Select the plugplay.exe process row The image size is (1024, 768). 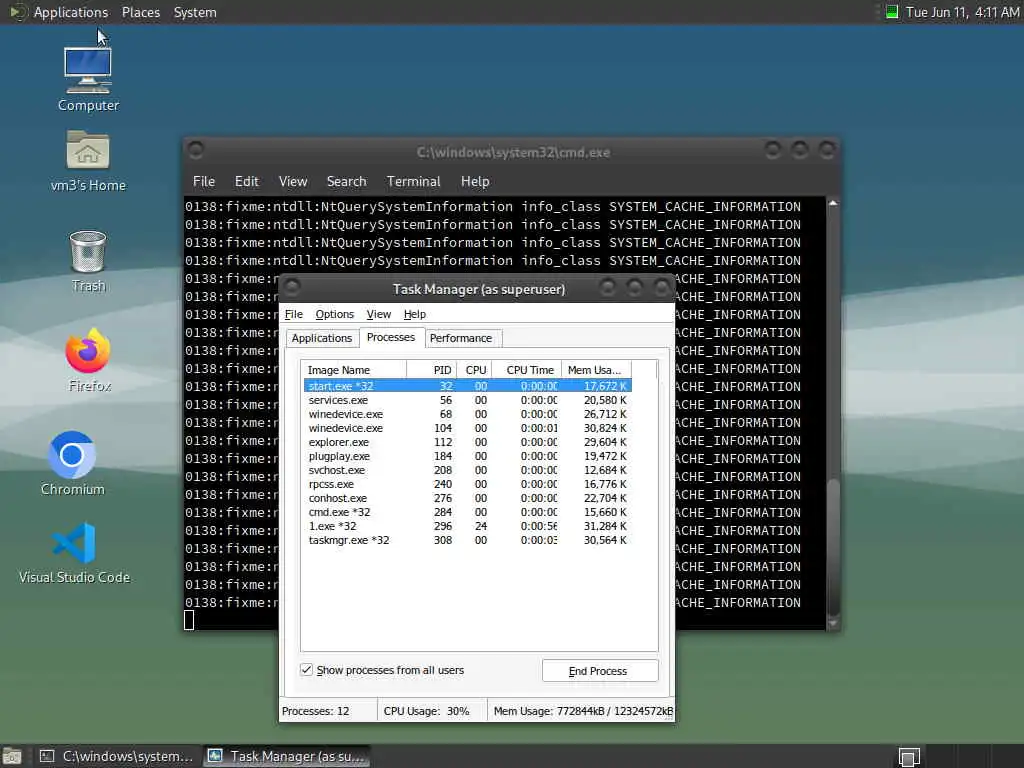point(467,456)
